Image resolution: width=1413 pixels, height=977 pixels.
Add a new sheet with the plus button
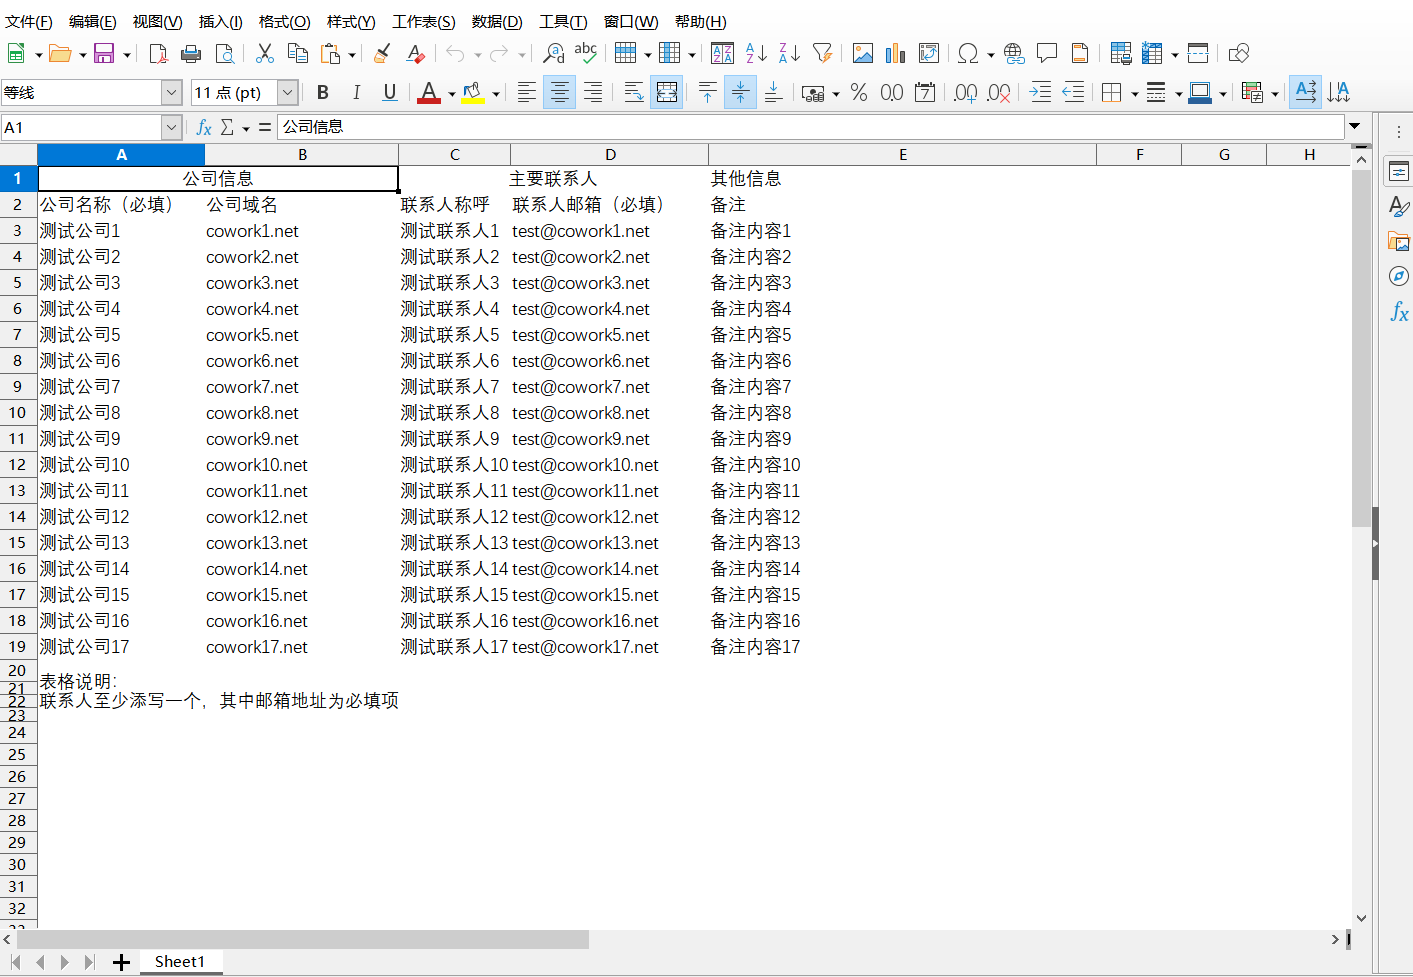point(121,961)
